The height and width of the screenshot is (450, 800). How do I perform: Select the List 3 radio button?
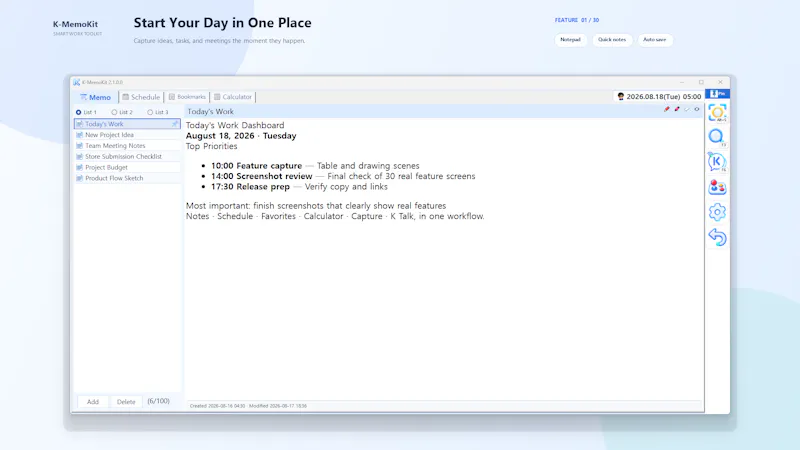pos(150,112)
